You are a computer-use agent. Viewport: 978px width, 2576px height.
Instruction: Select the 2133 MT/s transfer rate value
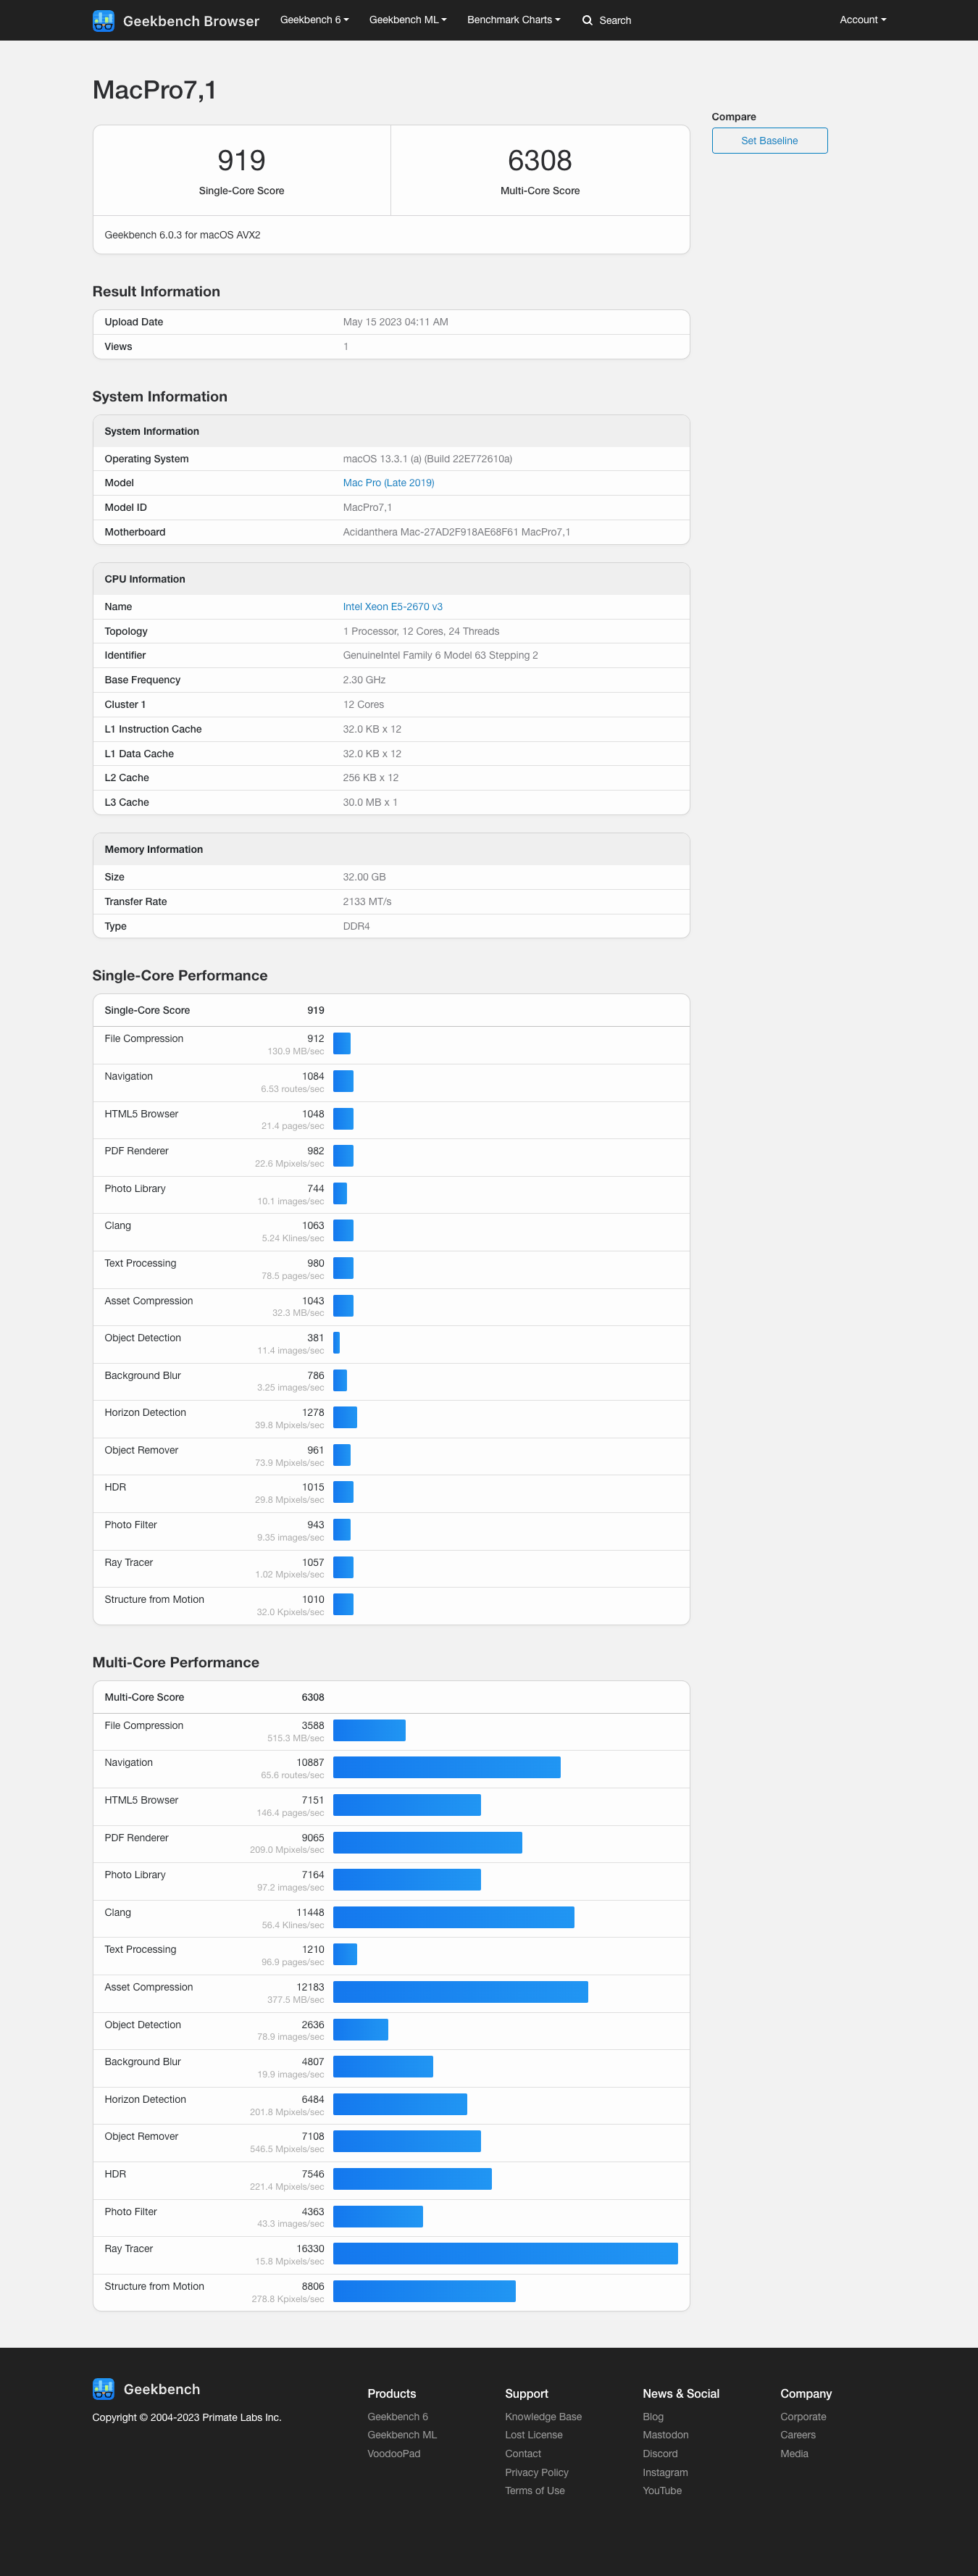[367, 902]
